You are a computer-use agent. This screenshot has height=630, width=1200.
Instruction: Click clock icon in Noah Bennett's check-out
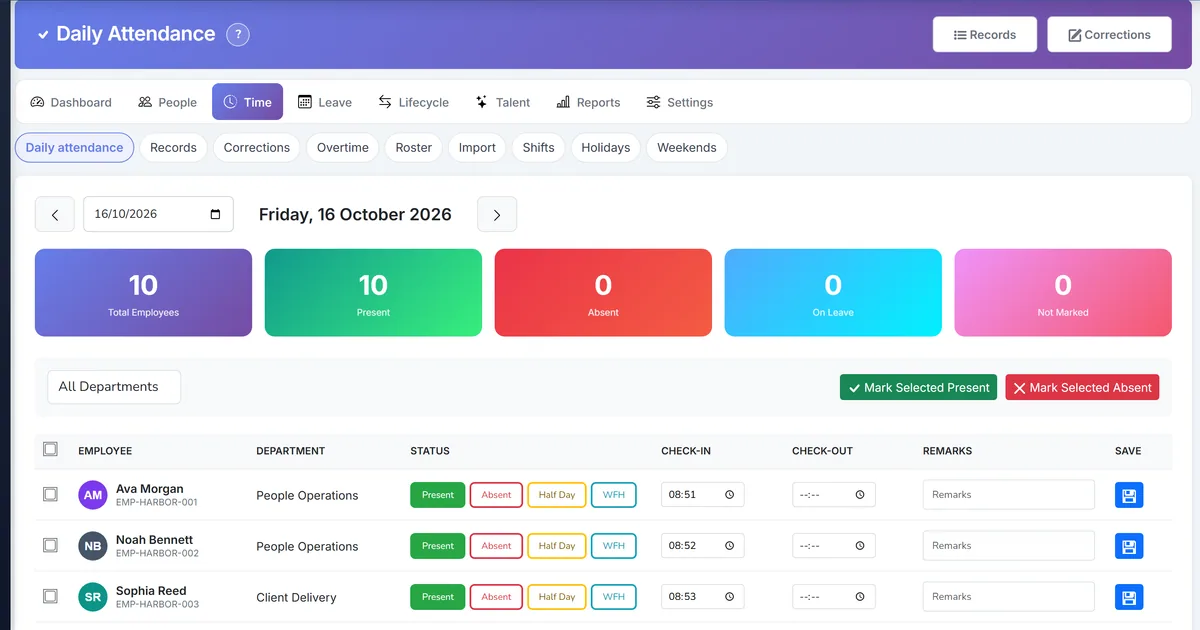[860, 546]
